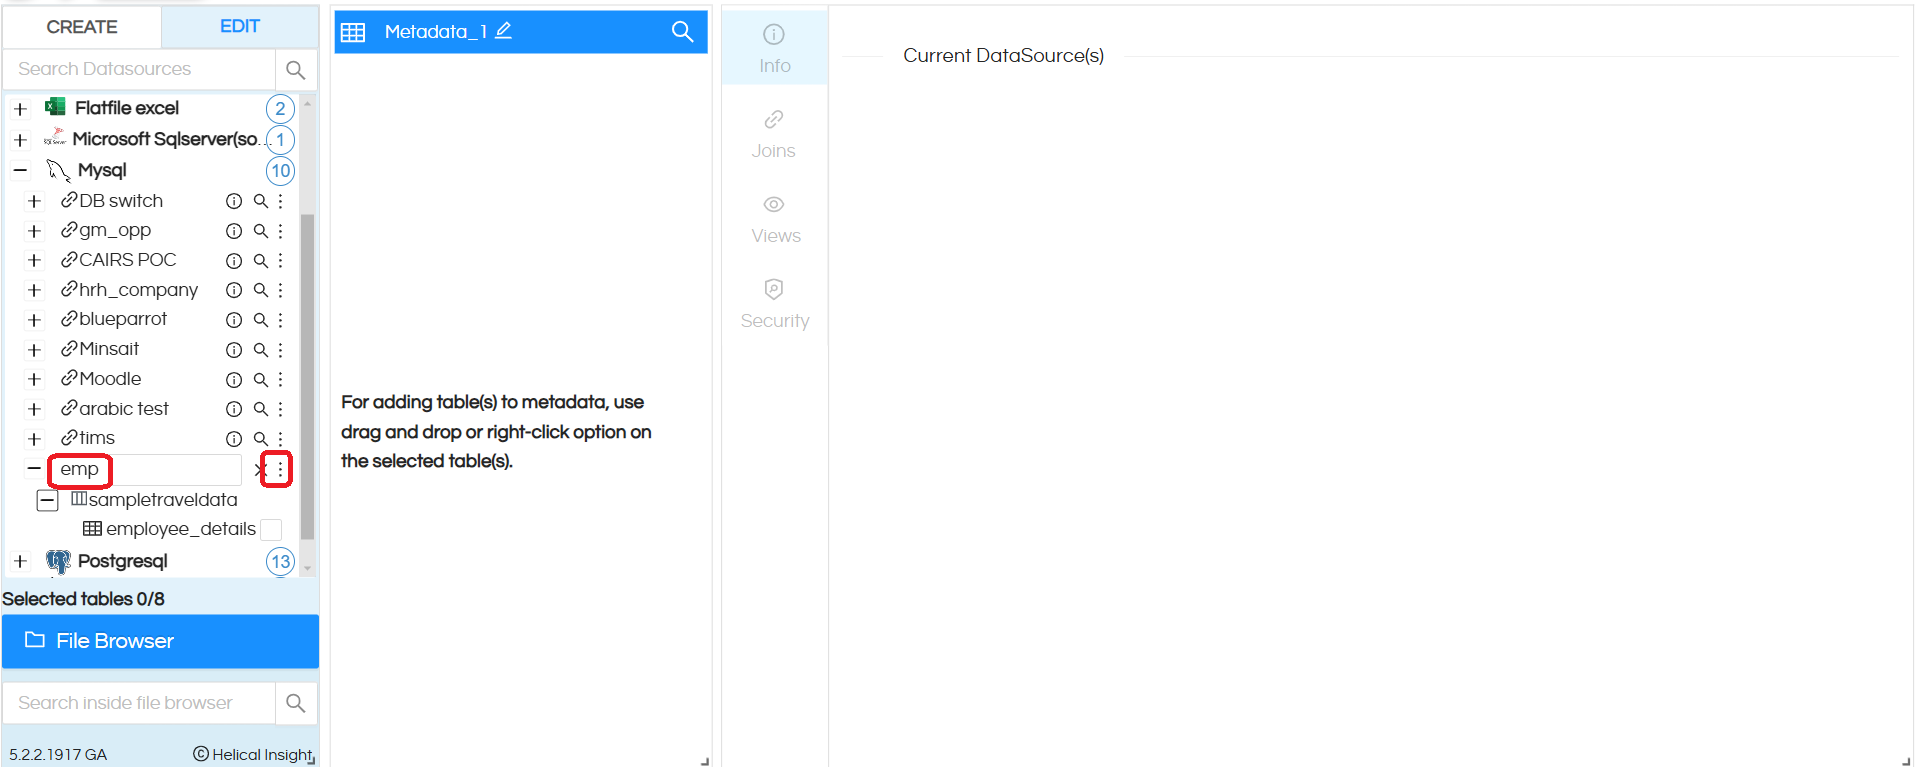1919x767 pixels.
Task: Open search for blueparrot connection
Action: 260,320
